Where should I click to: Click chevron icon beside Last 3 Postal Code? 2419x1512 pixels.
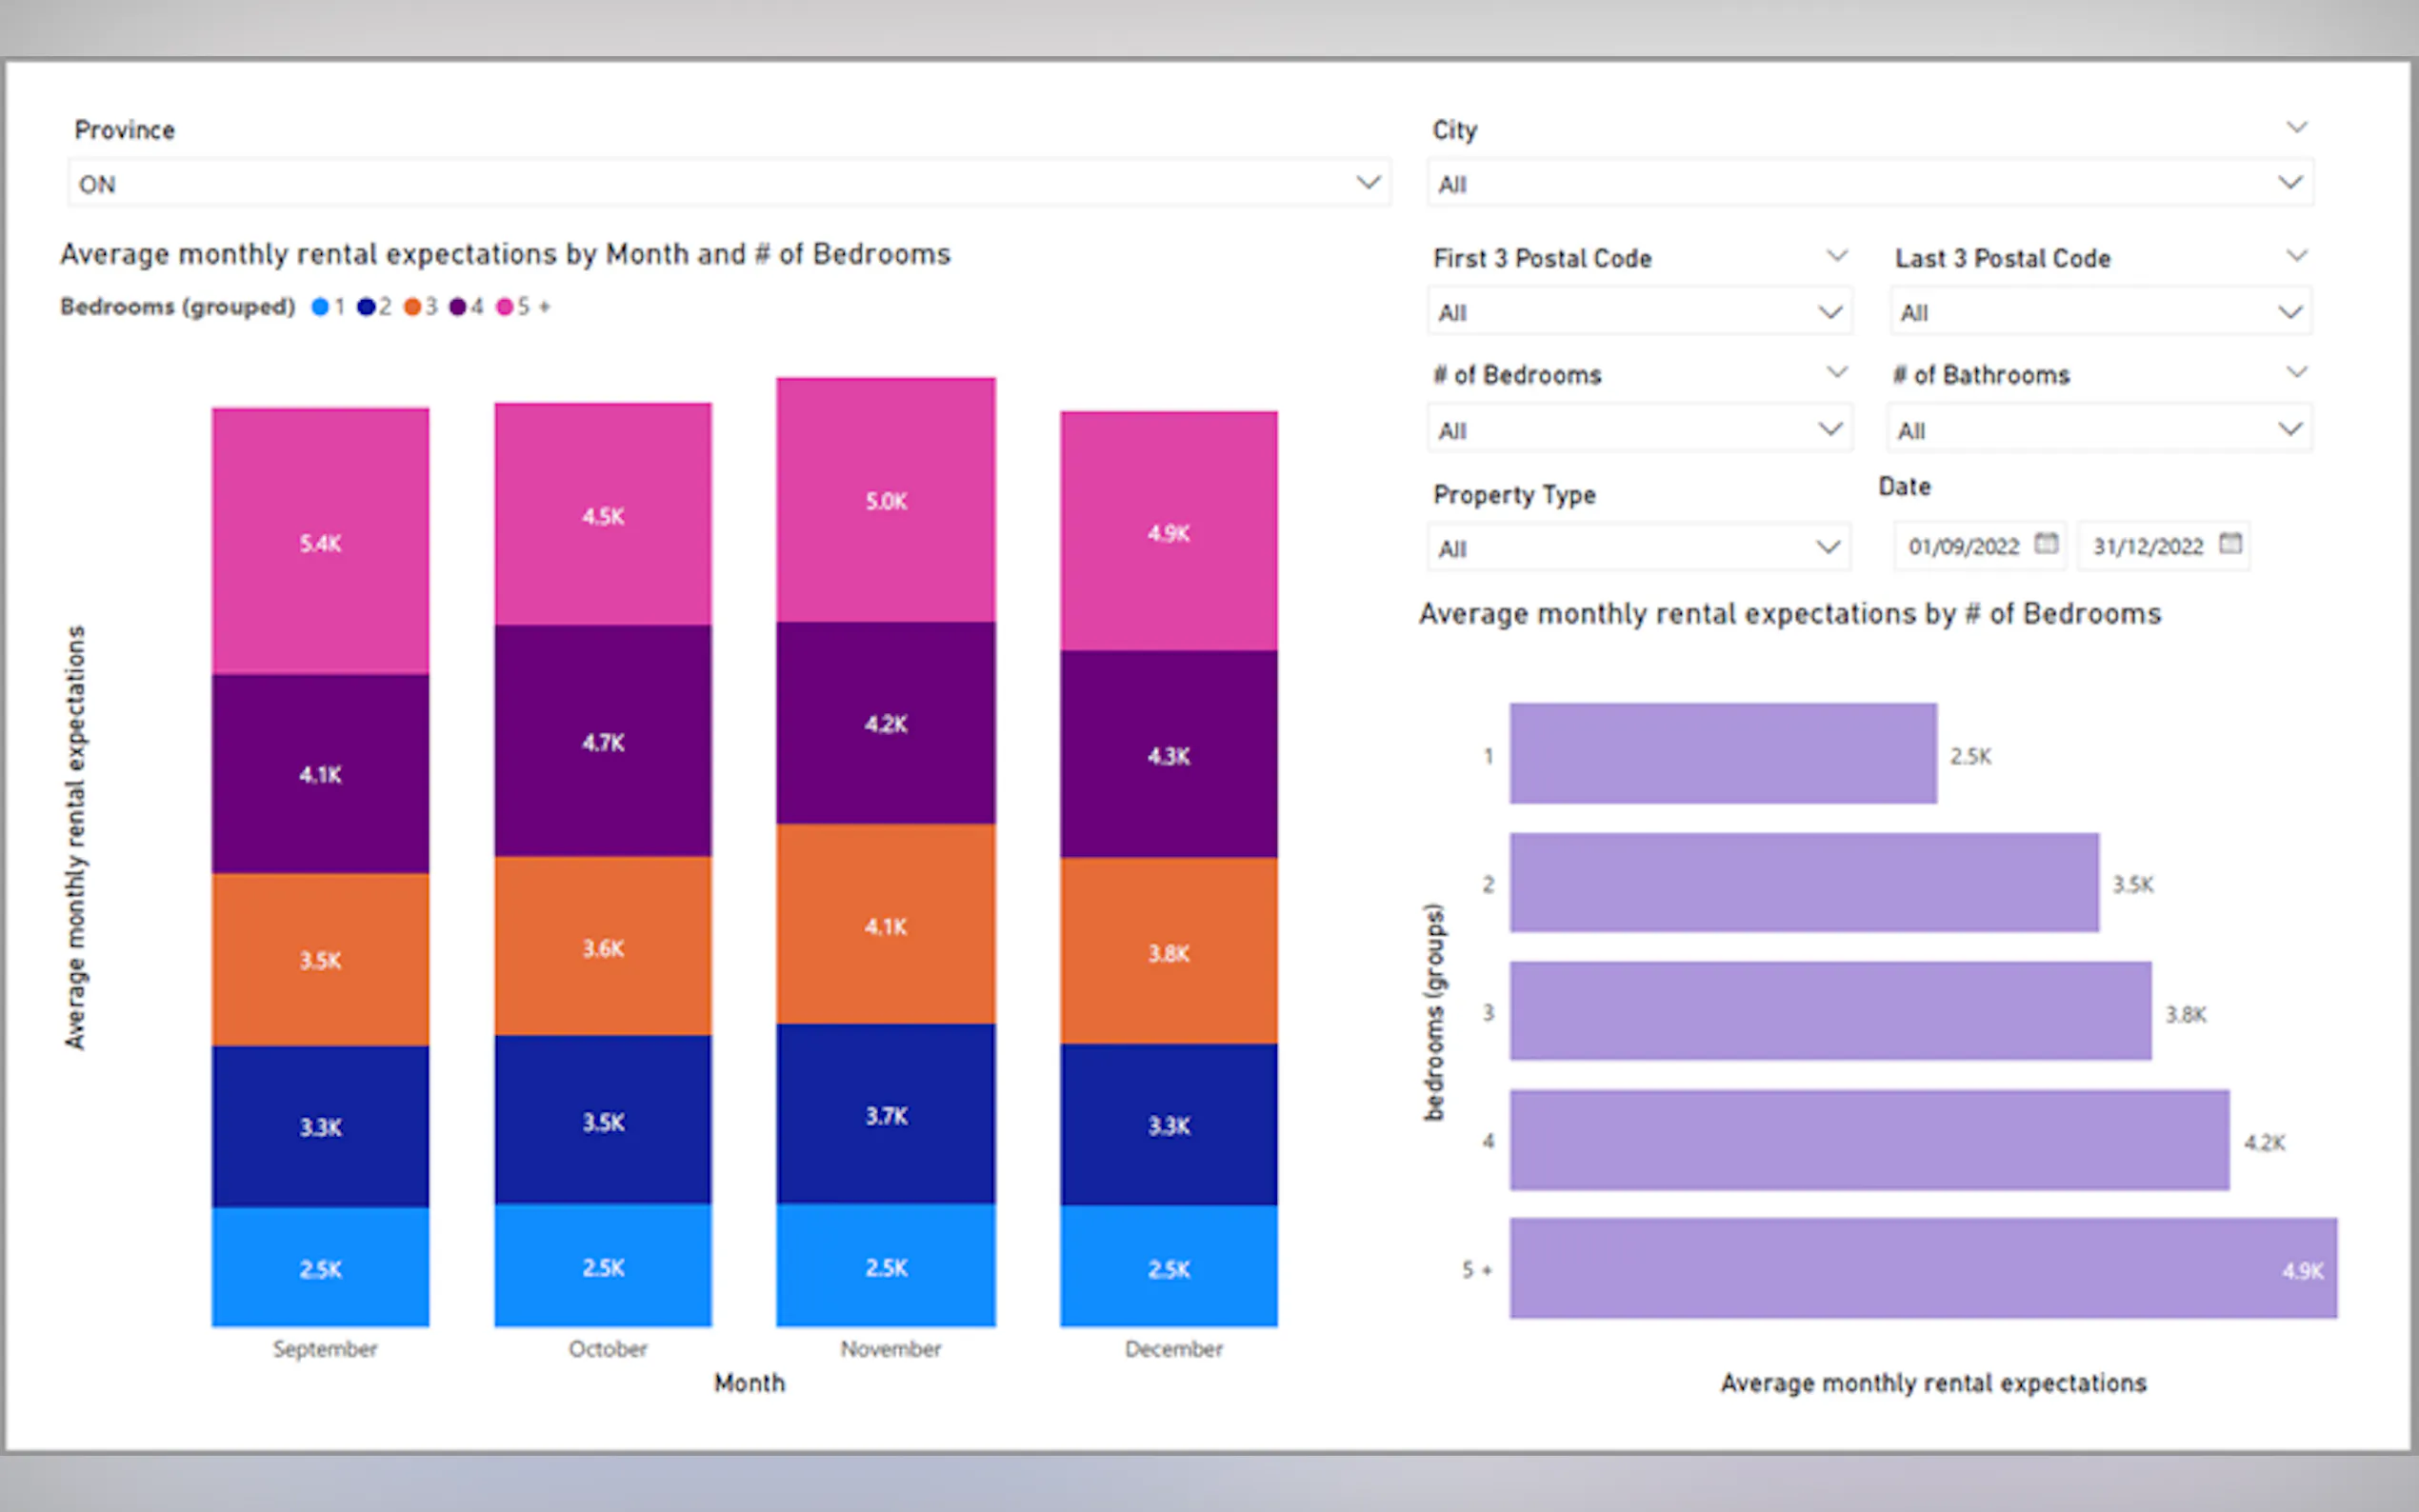[2296, 255]
